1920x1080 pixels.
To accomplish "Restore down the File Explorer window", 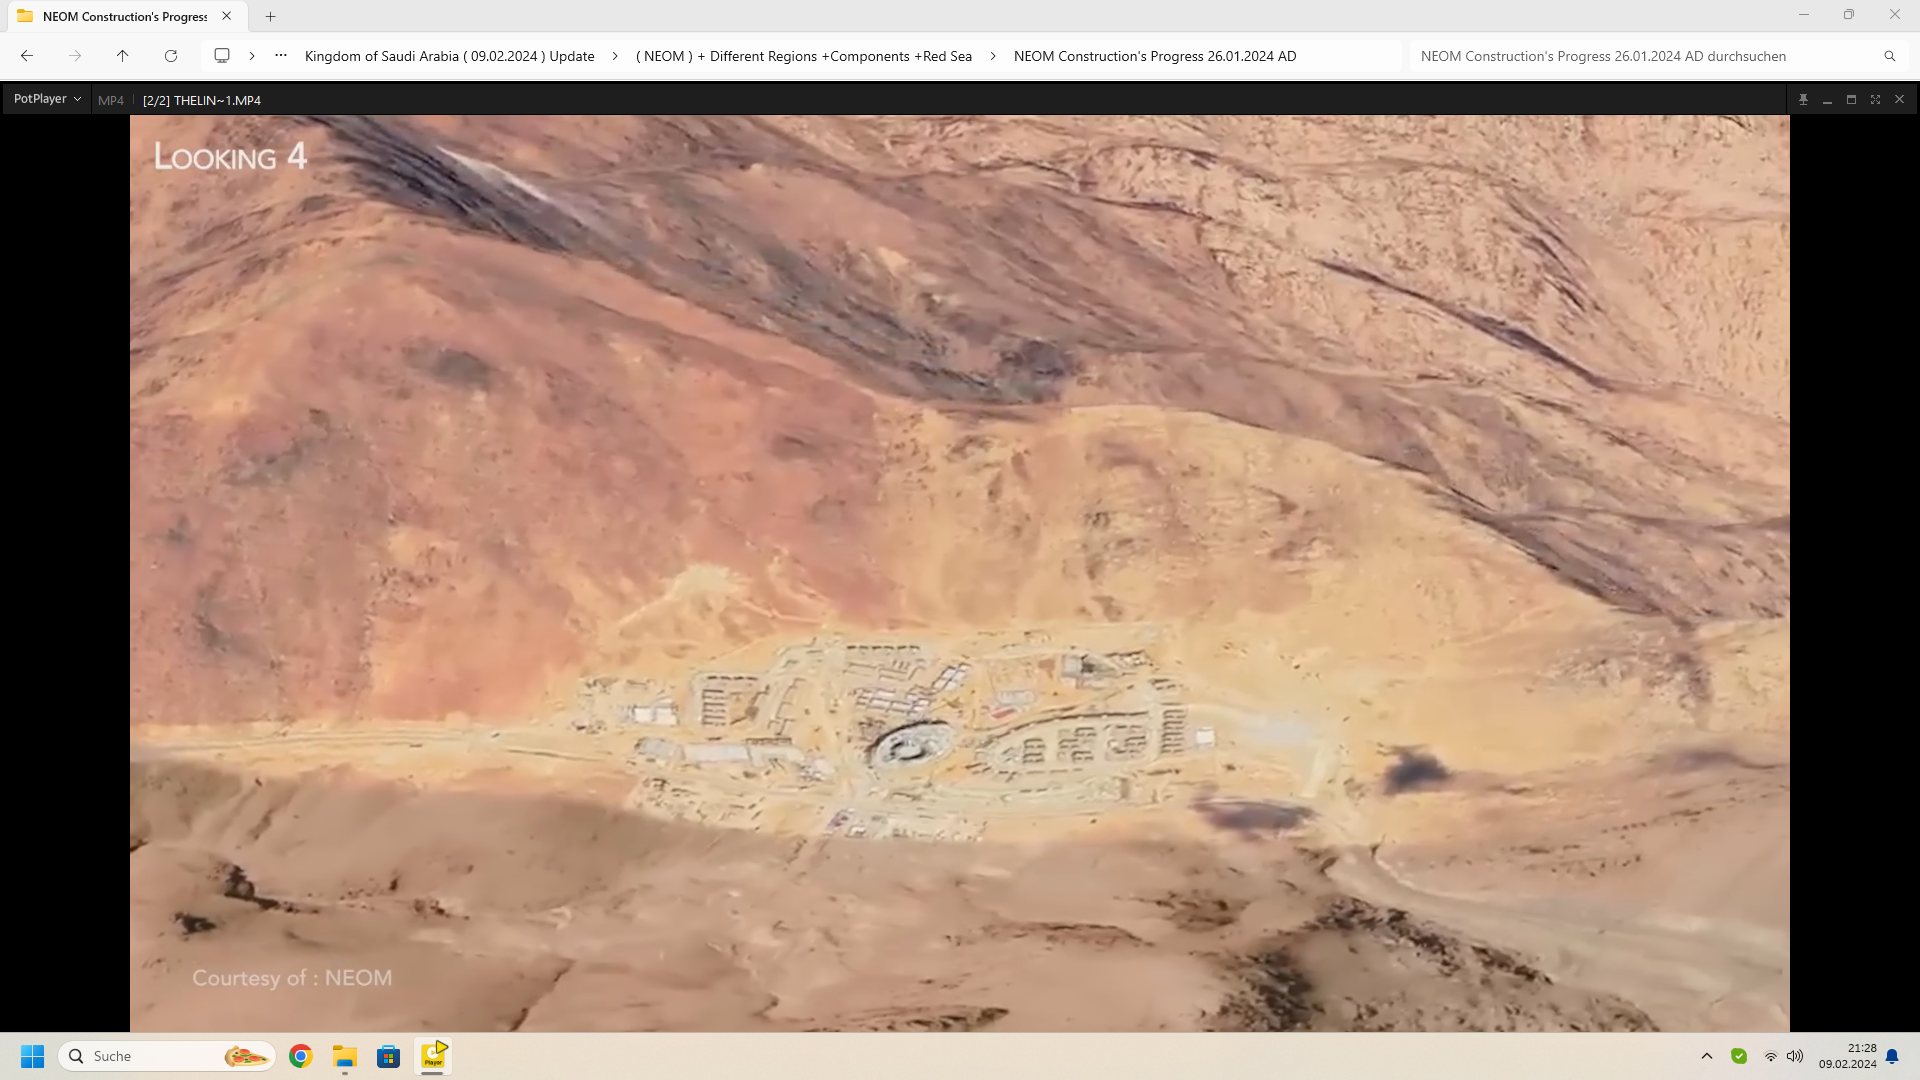I will (x=1849, y=15).
